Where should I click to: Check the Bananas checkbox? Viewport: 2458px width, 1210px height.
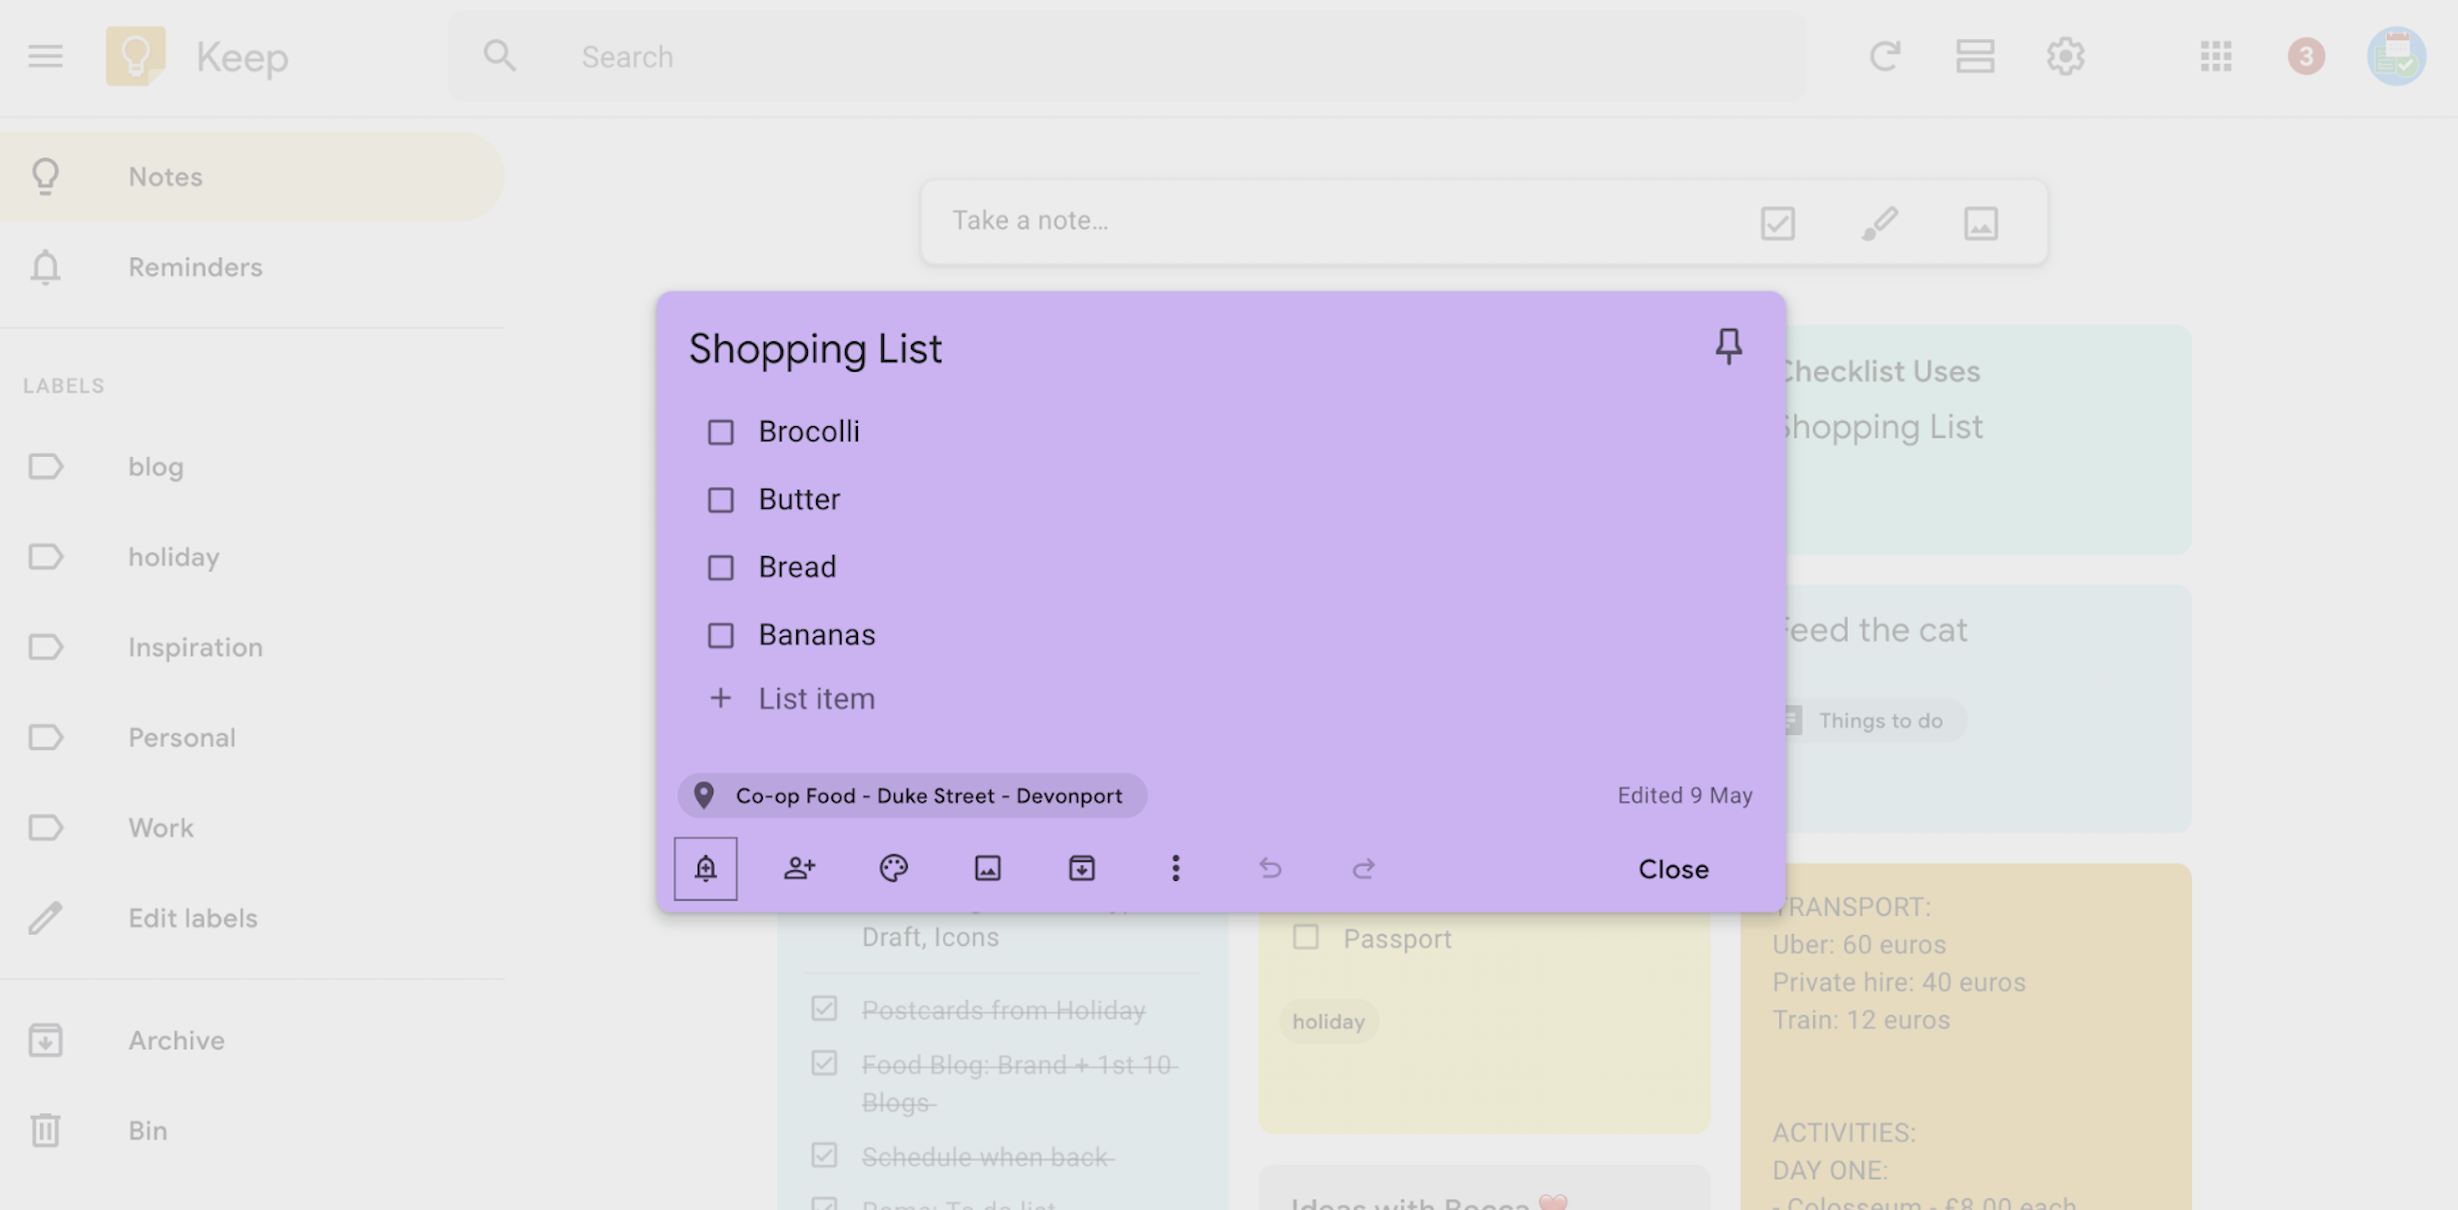[720, 635]
